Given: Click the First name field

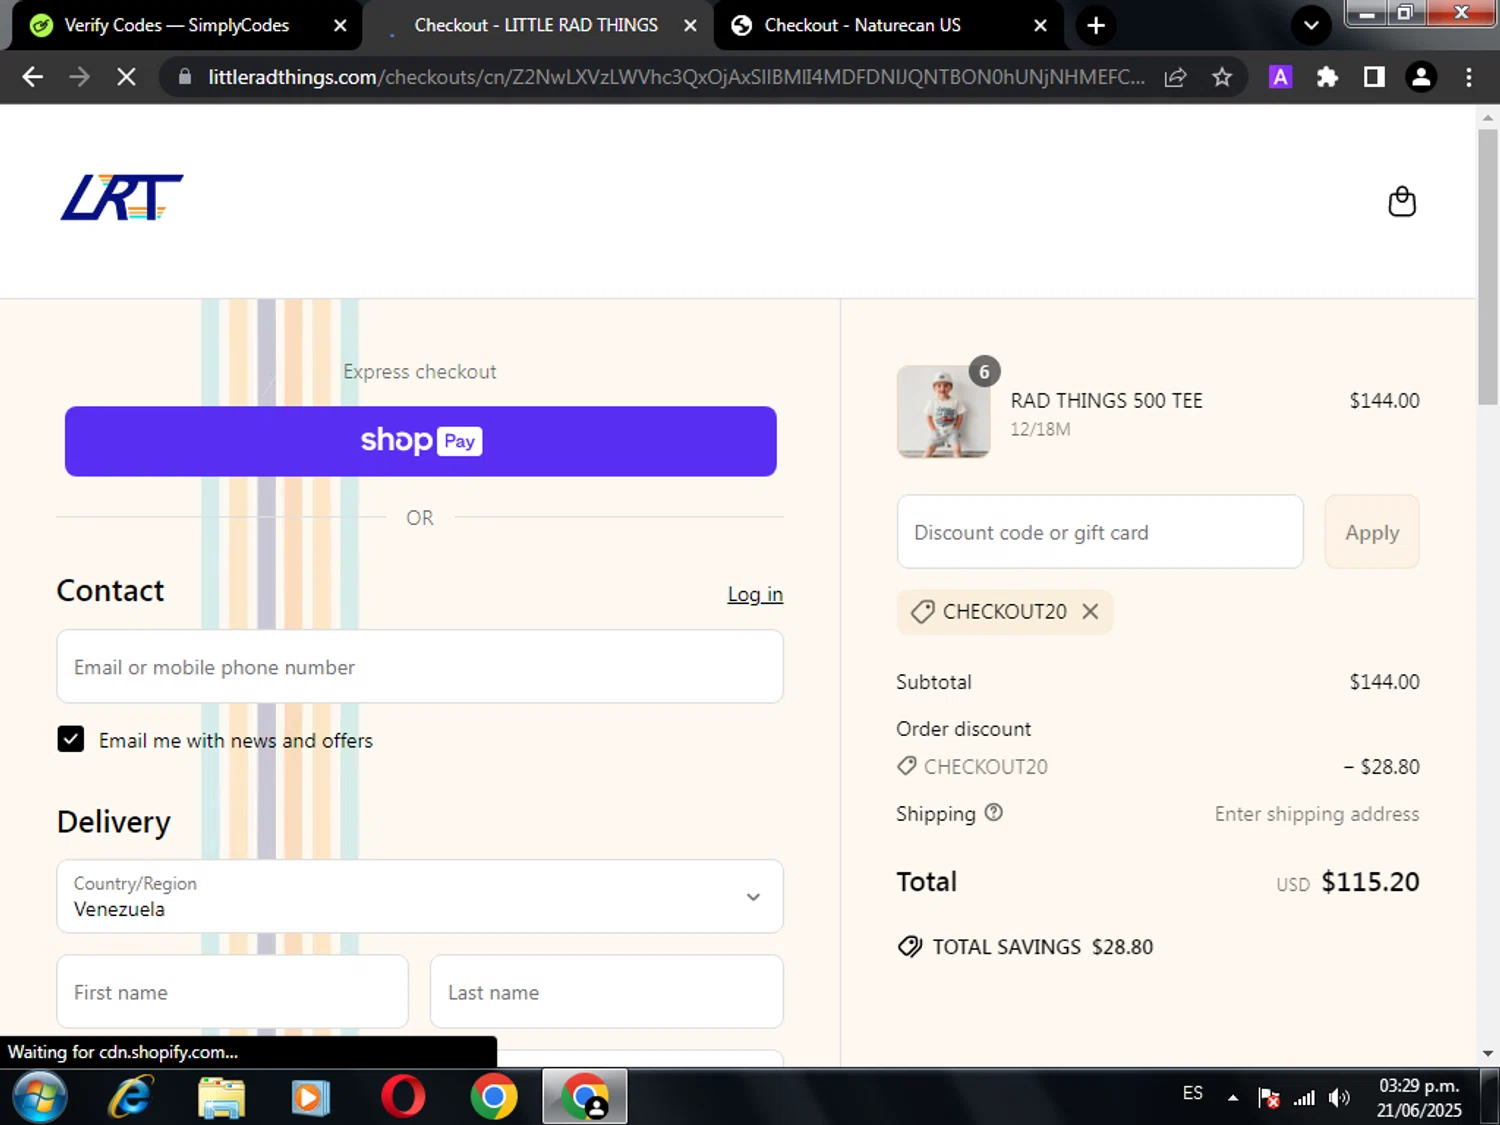Looking at the screenshot, I should (x=233, y=992).
